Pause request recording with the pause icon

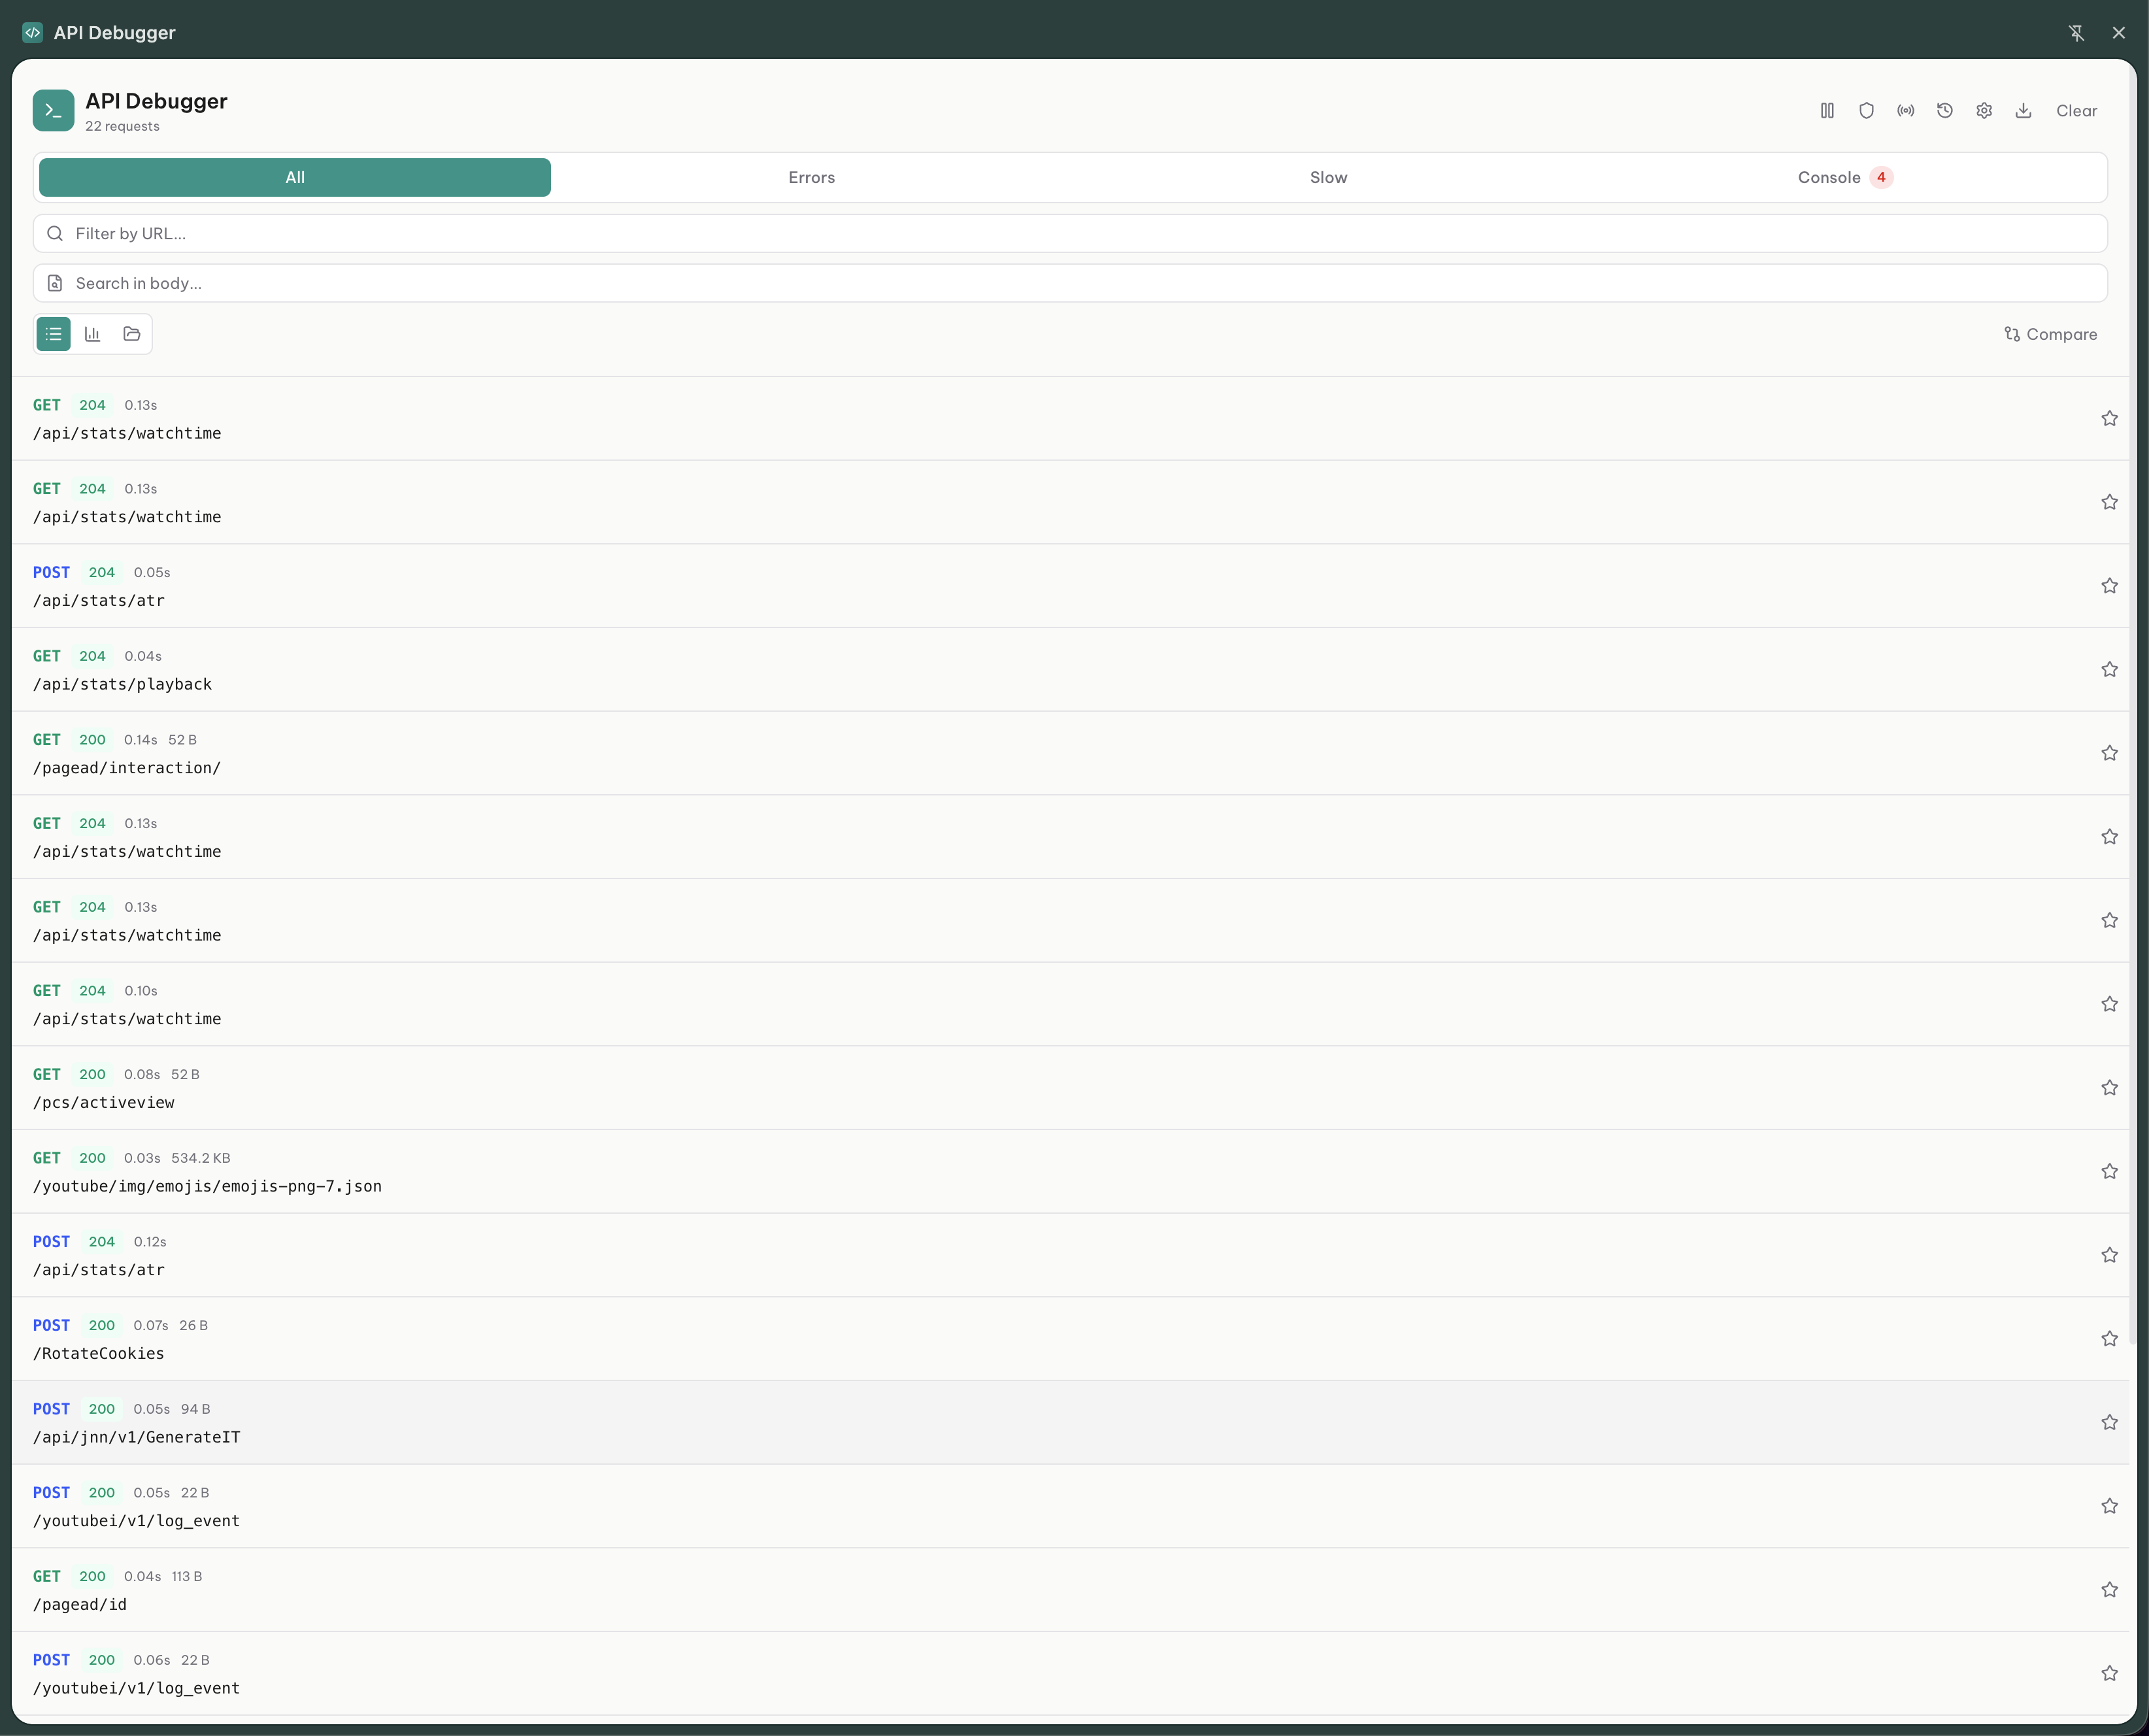pyautogui.click(x=1826, y=111)
